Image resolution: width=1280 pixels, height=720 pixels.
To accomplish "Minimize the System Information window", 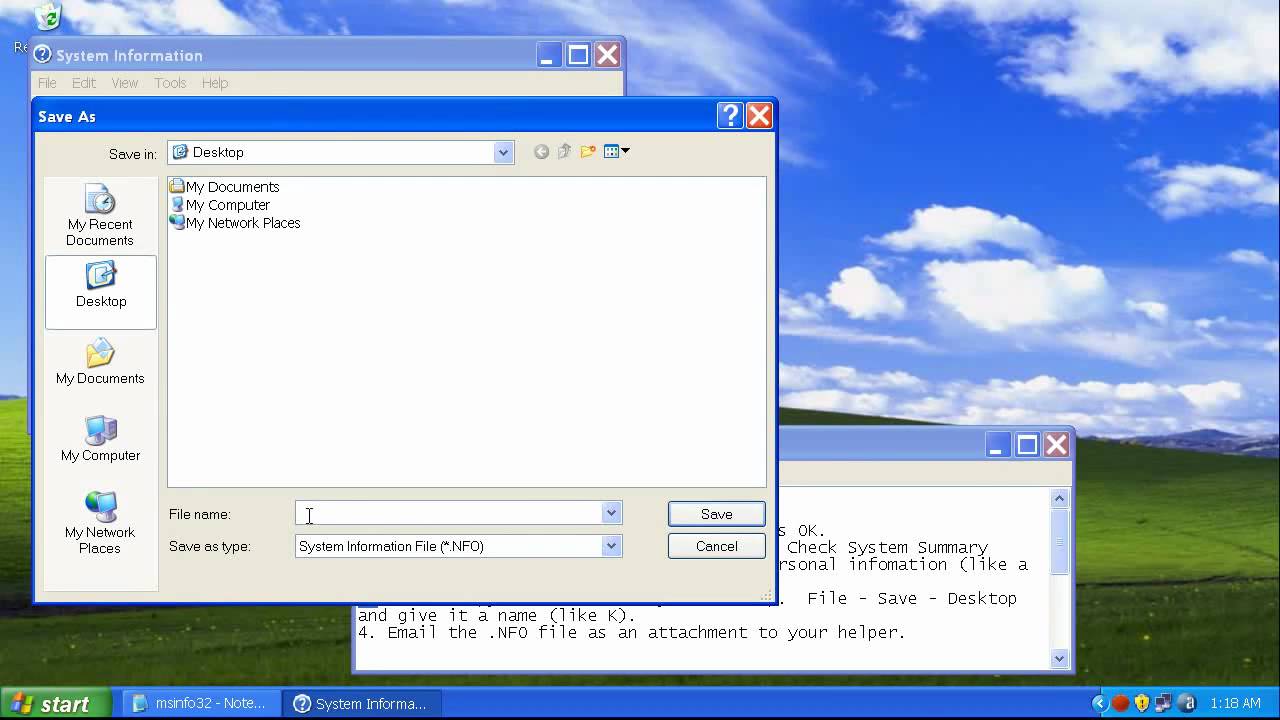I will pos(549,55).
